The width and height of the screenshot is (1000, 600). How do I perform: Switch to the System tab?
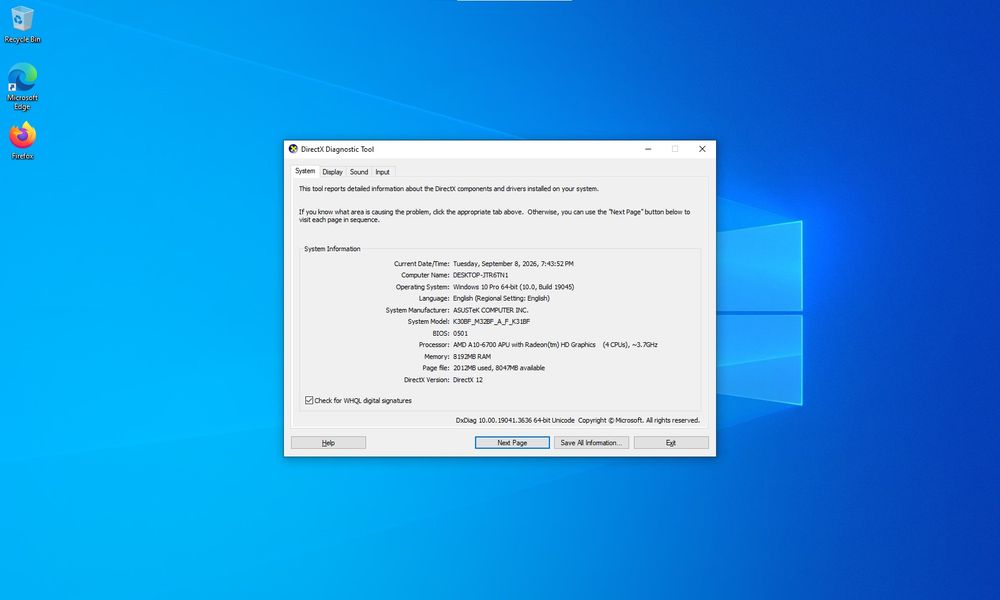[305, 171]
